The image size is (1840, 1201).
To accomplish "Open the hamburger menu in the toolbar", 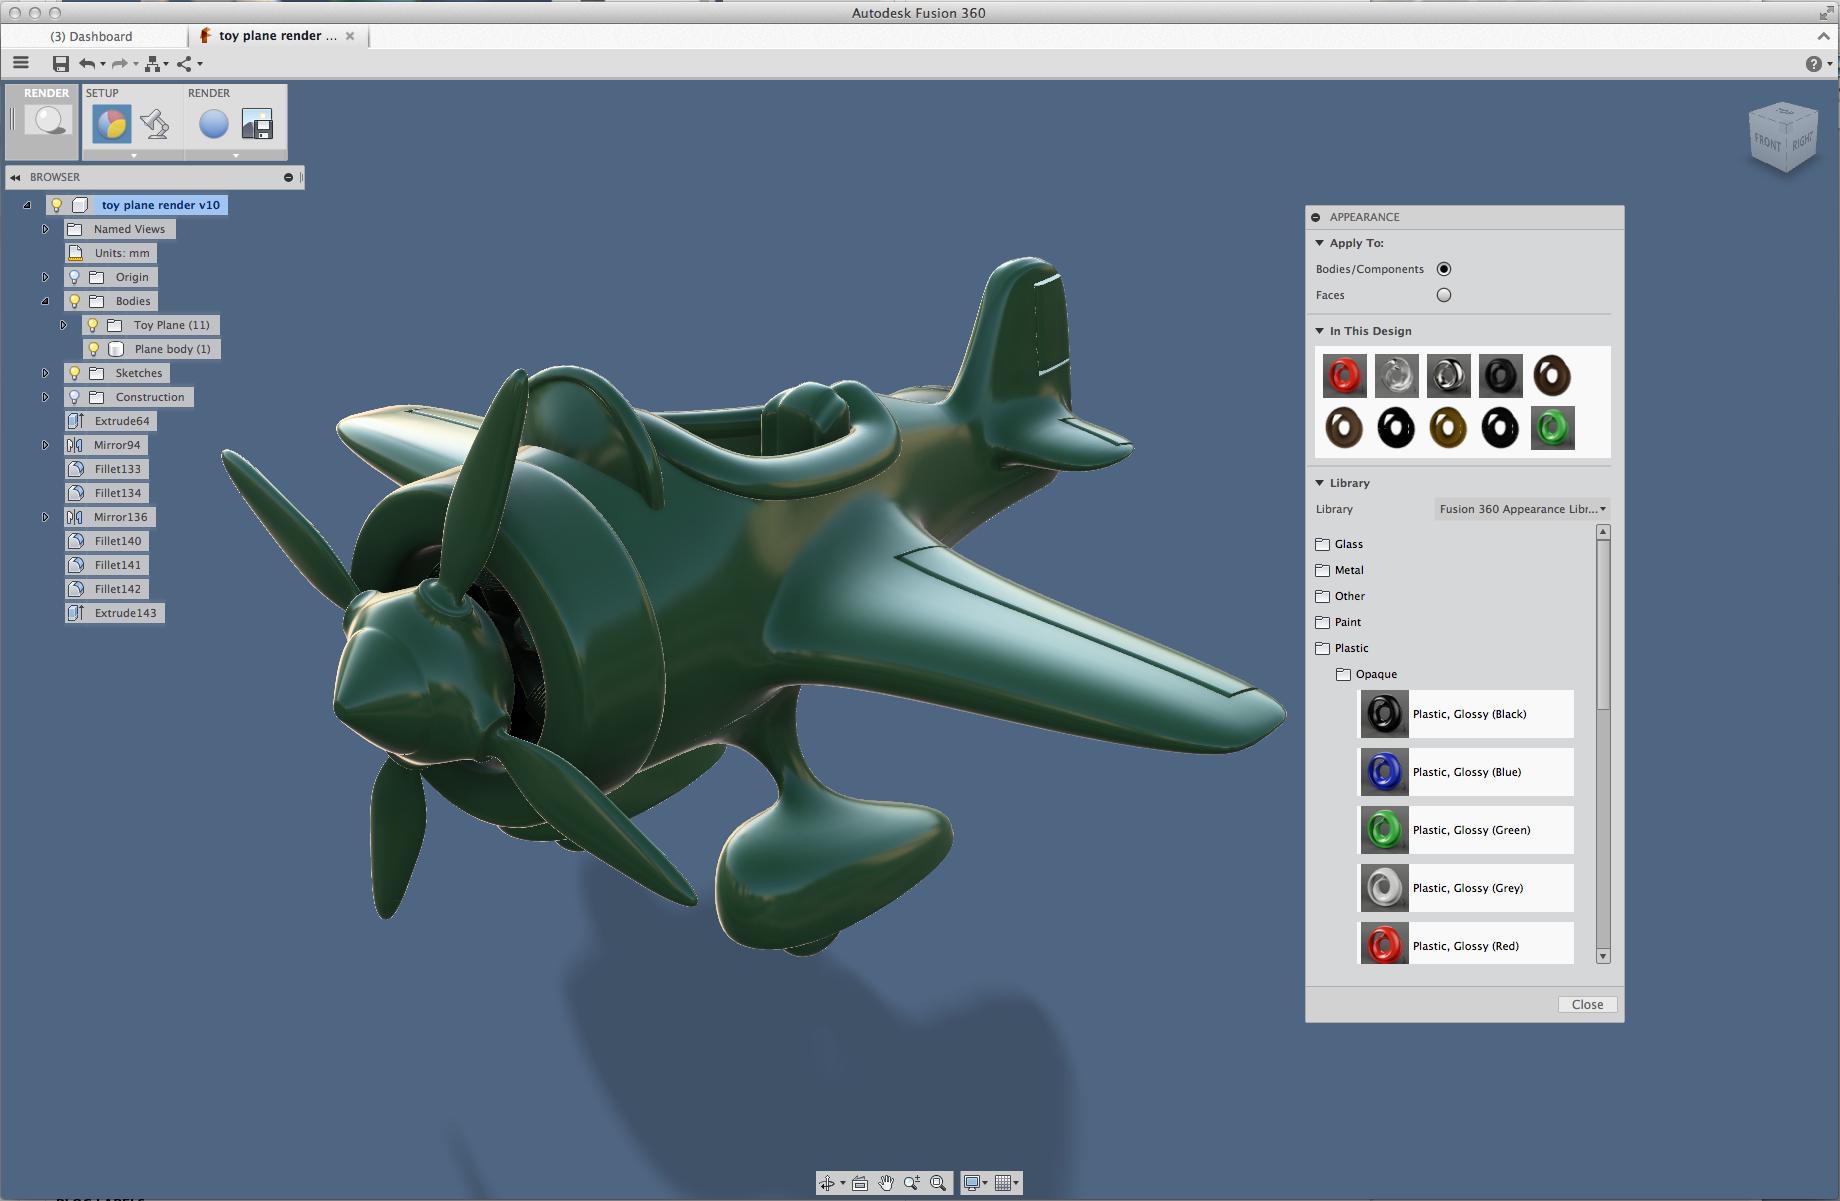I will [x=20, y=62].
